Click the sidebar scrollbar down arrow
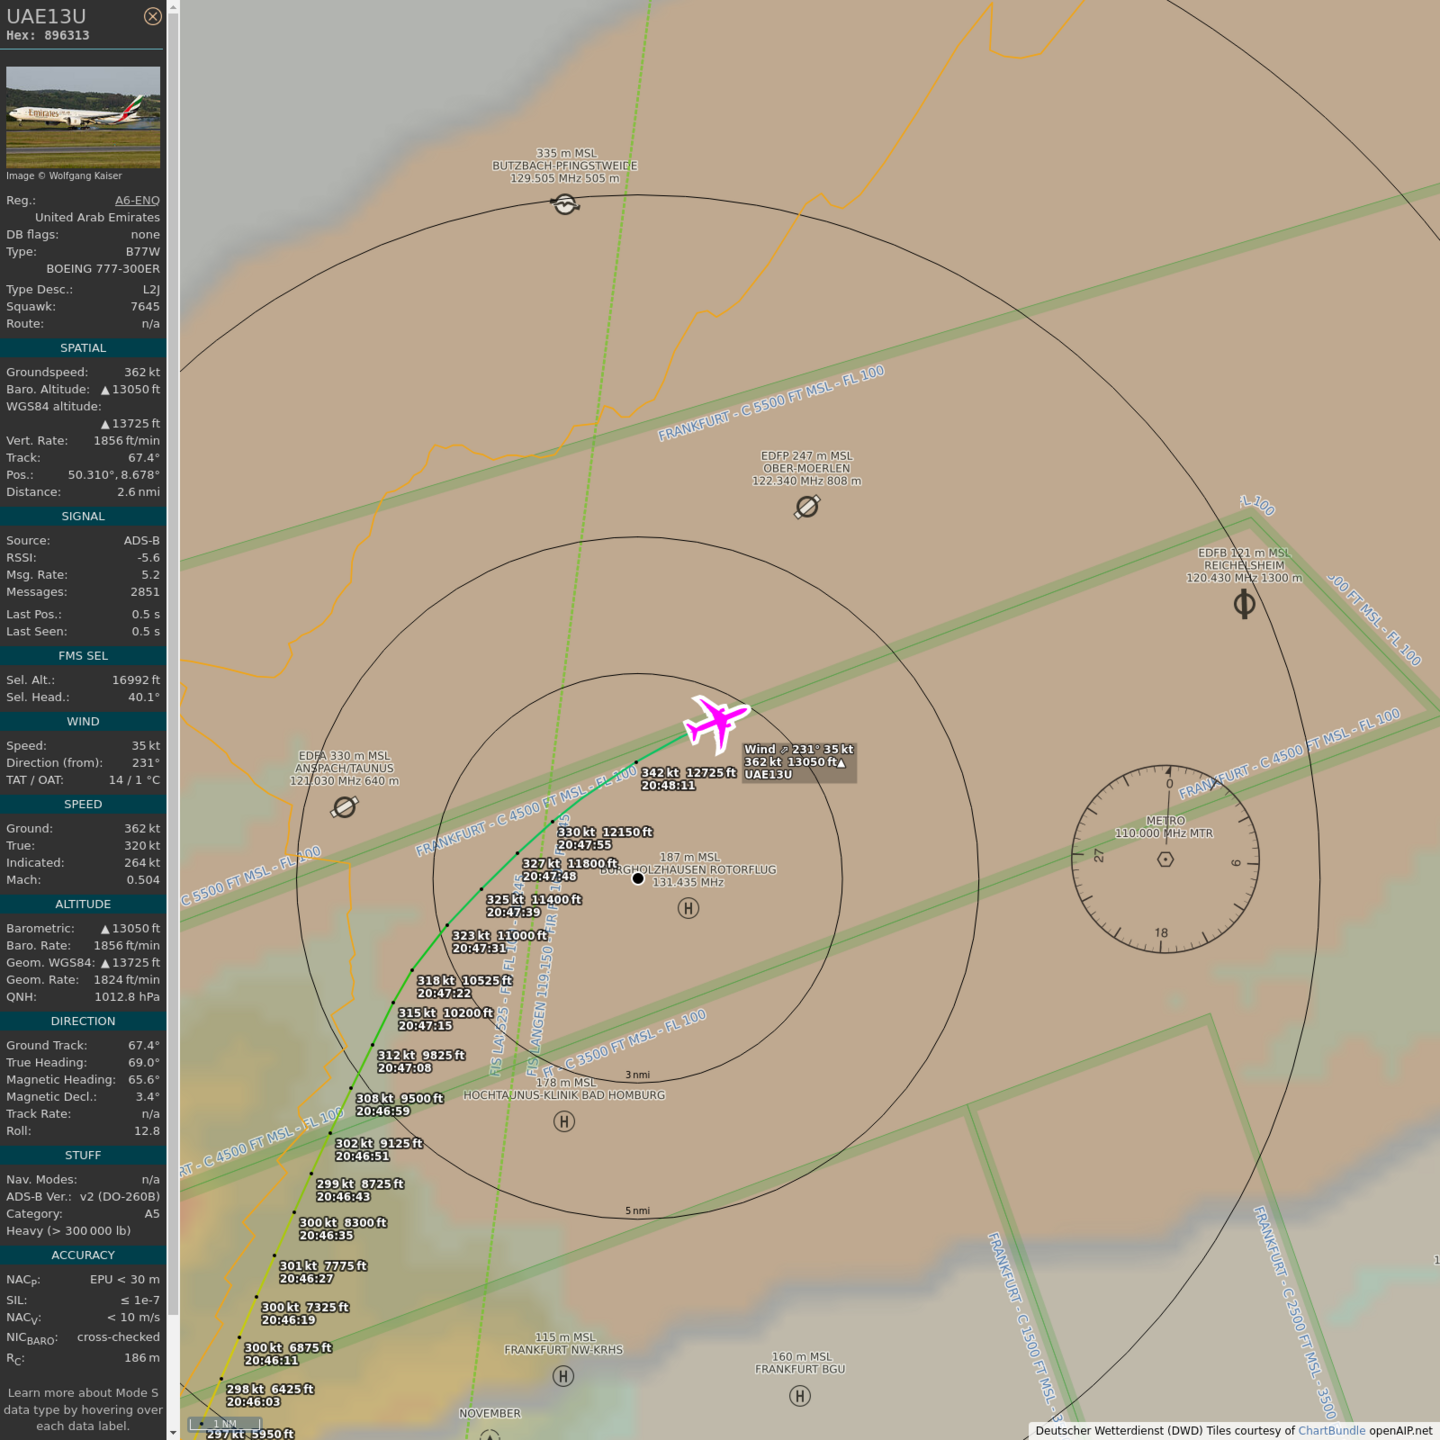Screen dimensions: 1440x1440 point(173,1432)
